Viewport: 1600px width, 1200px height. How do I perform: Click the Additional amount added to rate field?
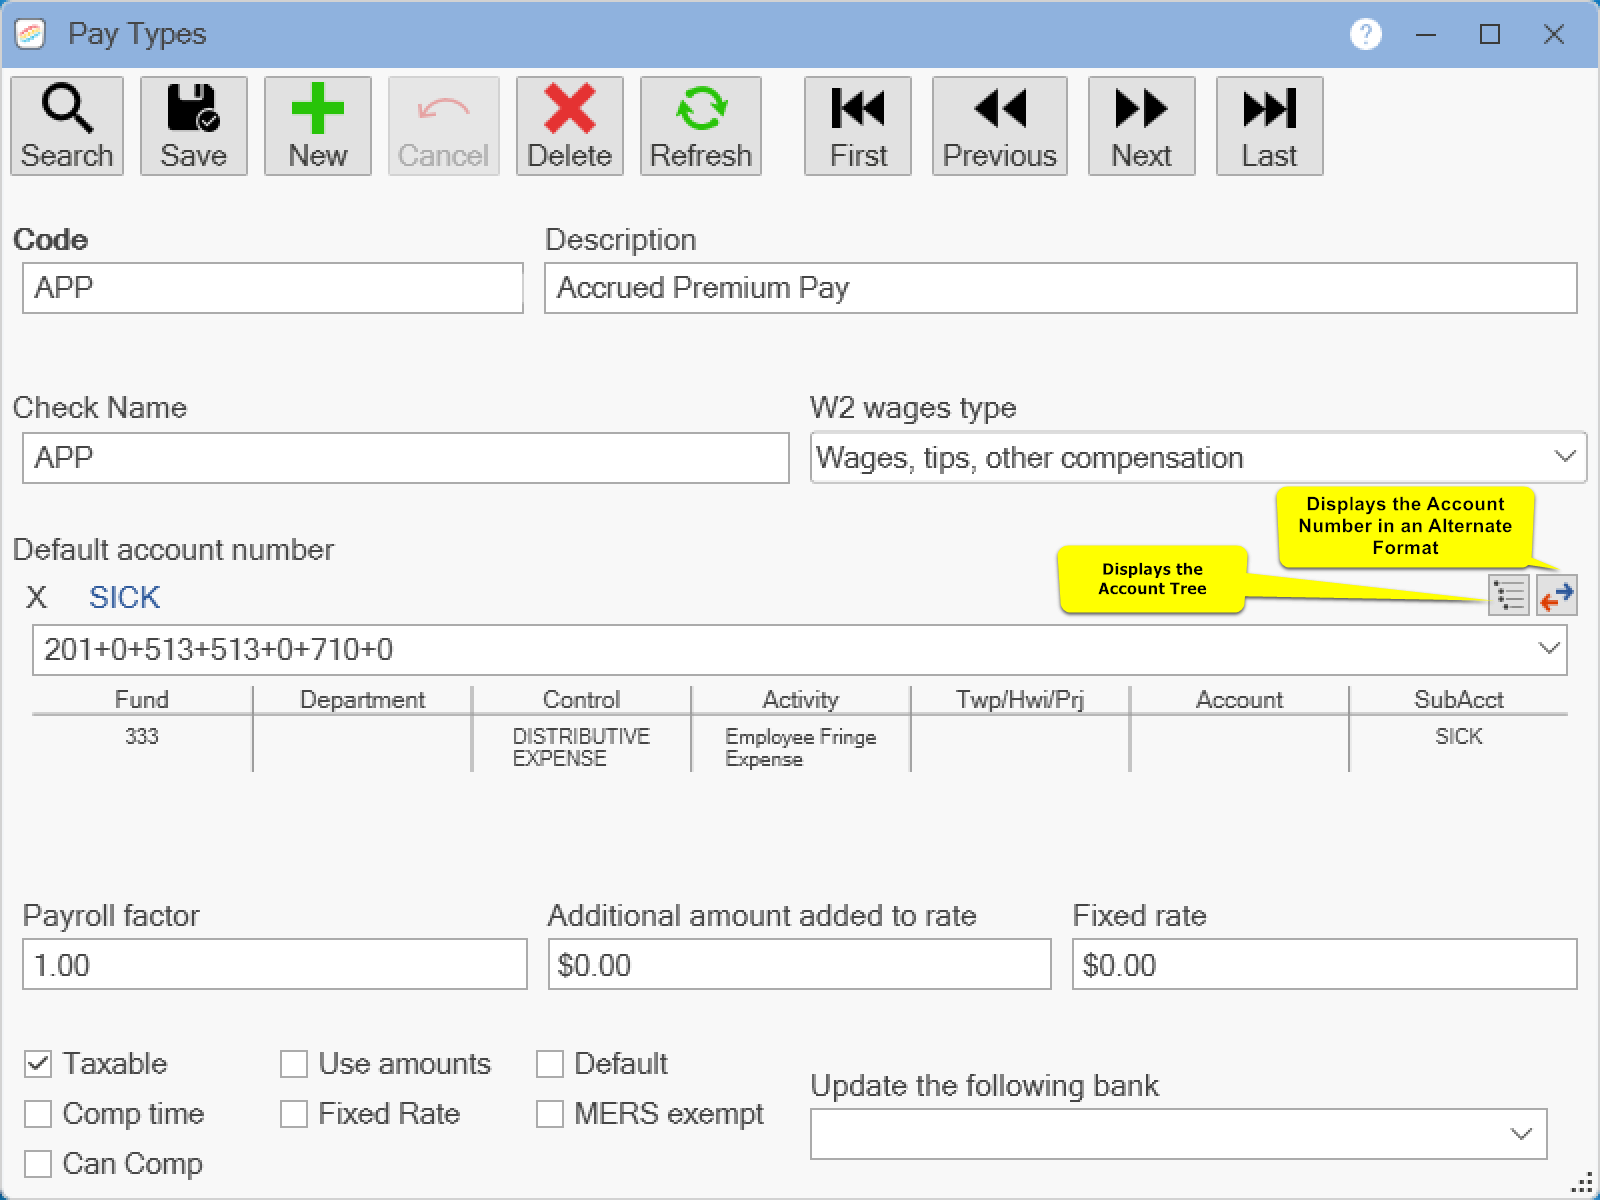click(x=800, y=964)
